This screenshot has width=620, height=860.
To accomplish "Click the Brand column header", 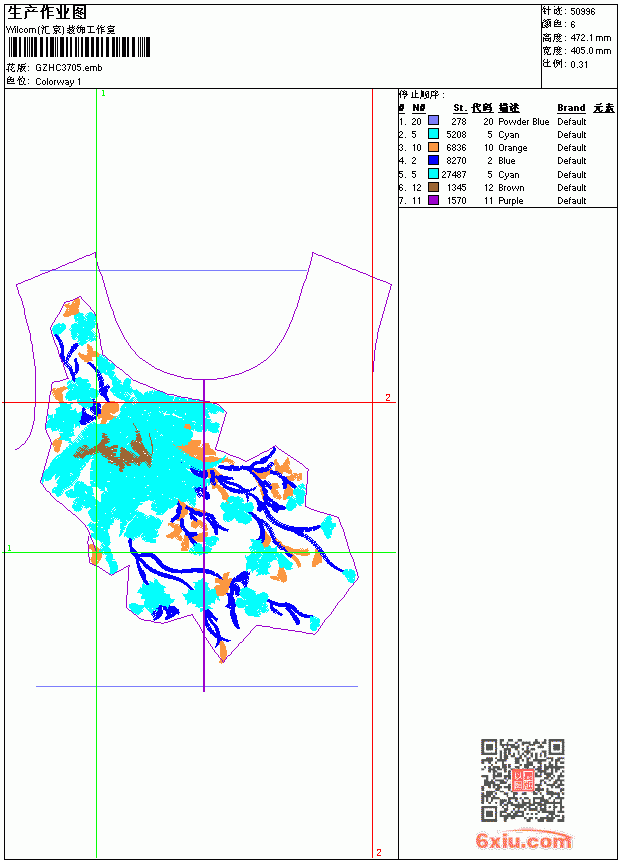I will [571, 108].
